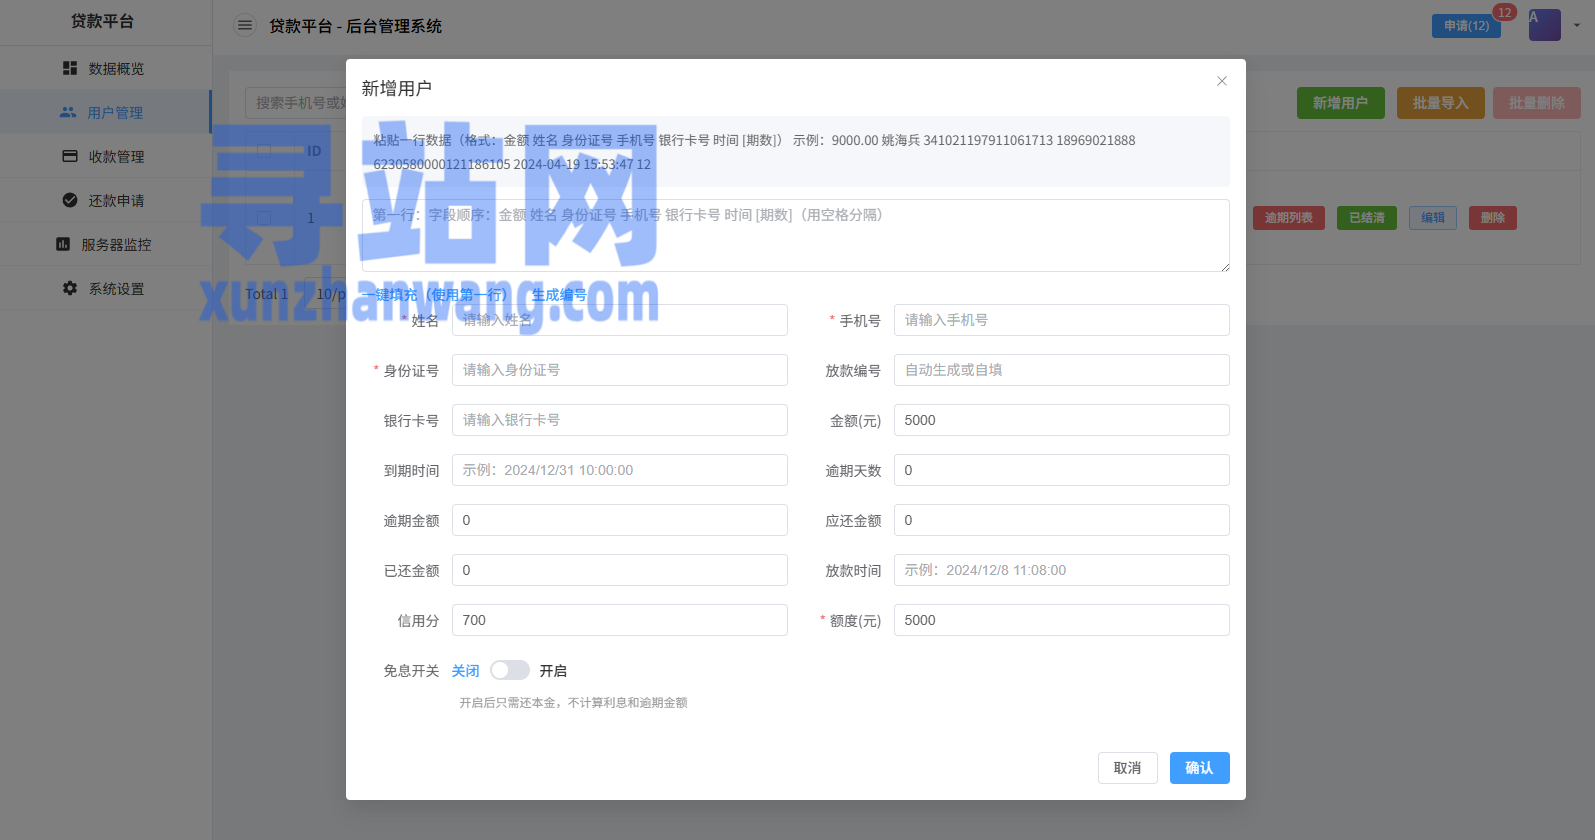
Task: Click the 收款管理 card icon
Action: tap(70, 156)
